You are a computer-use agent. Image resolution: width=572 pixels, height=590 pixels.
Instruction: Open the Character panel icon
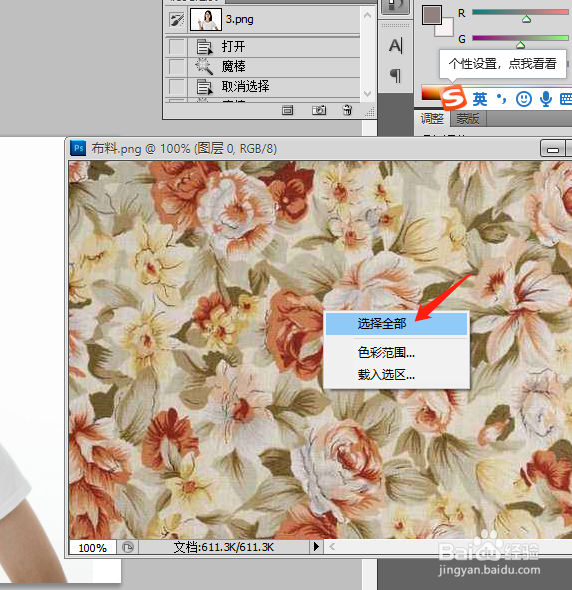(x=396, y=46)
